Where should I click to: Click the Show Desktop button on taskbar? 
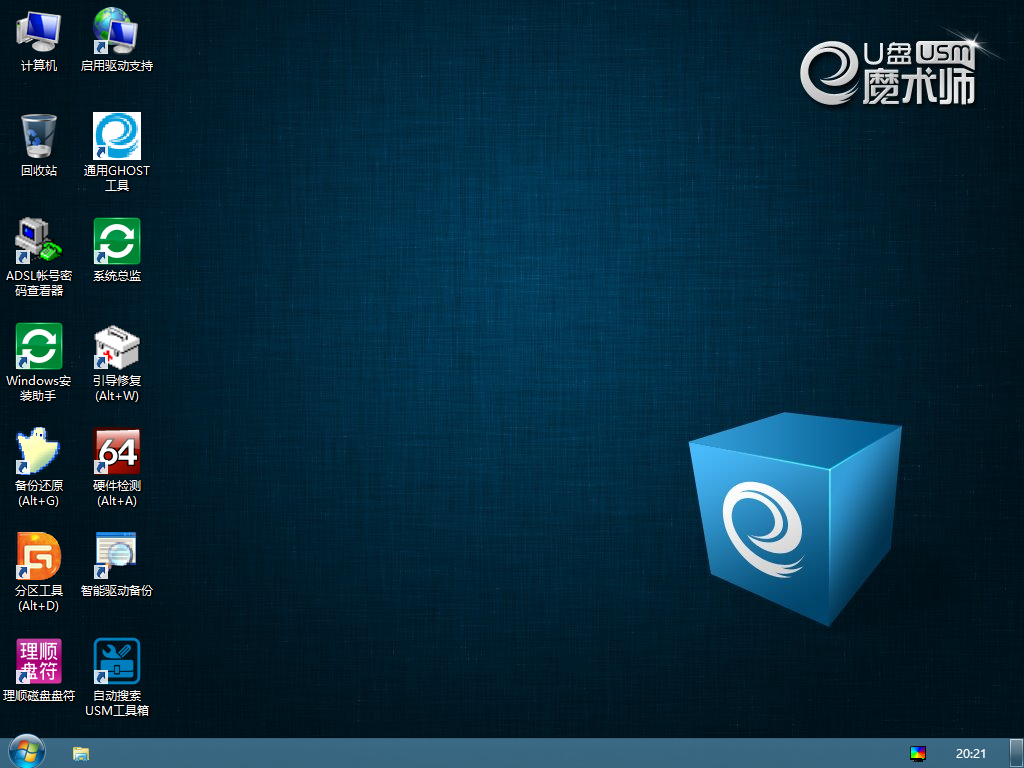click(x=1016, y=754)
